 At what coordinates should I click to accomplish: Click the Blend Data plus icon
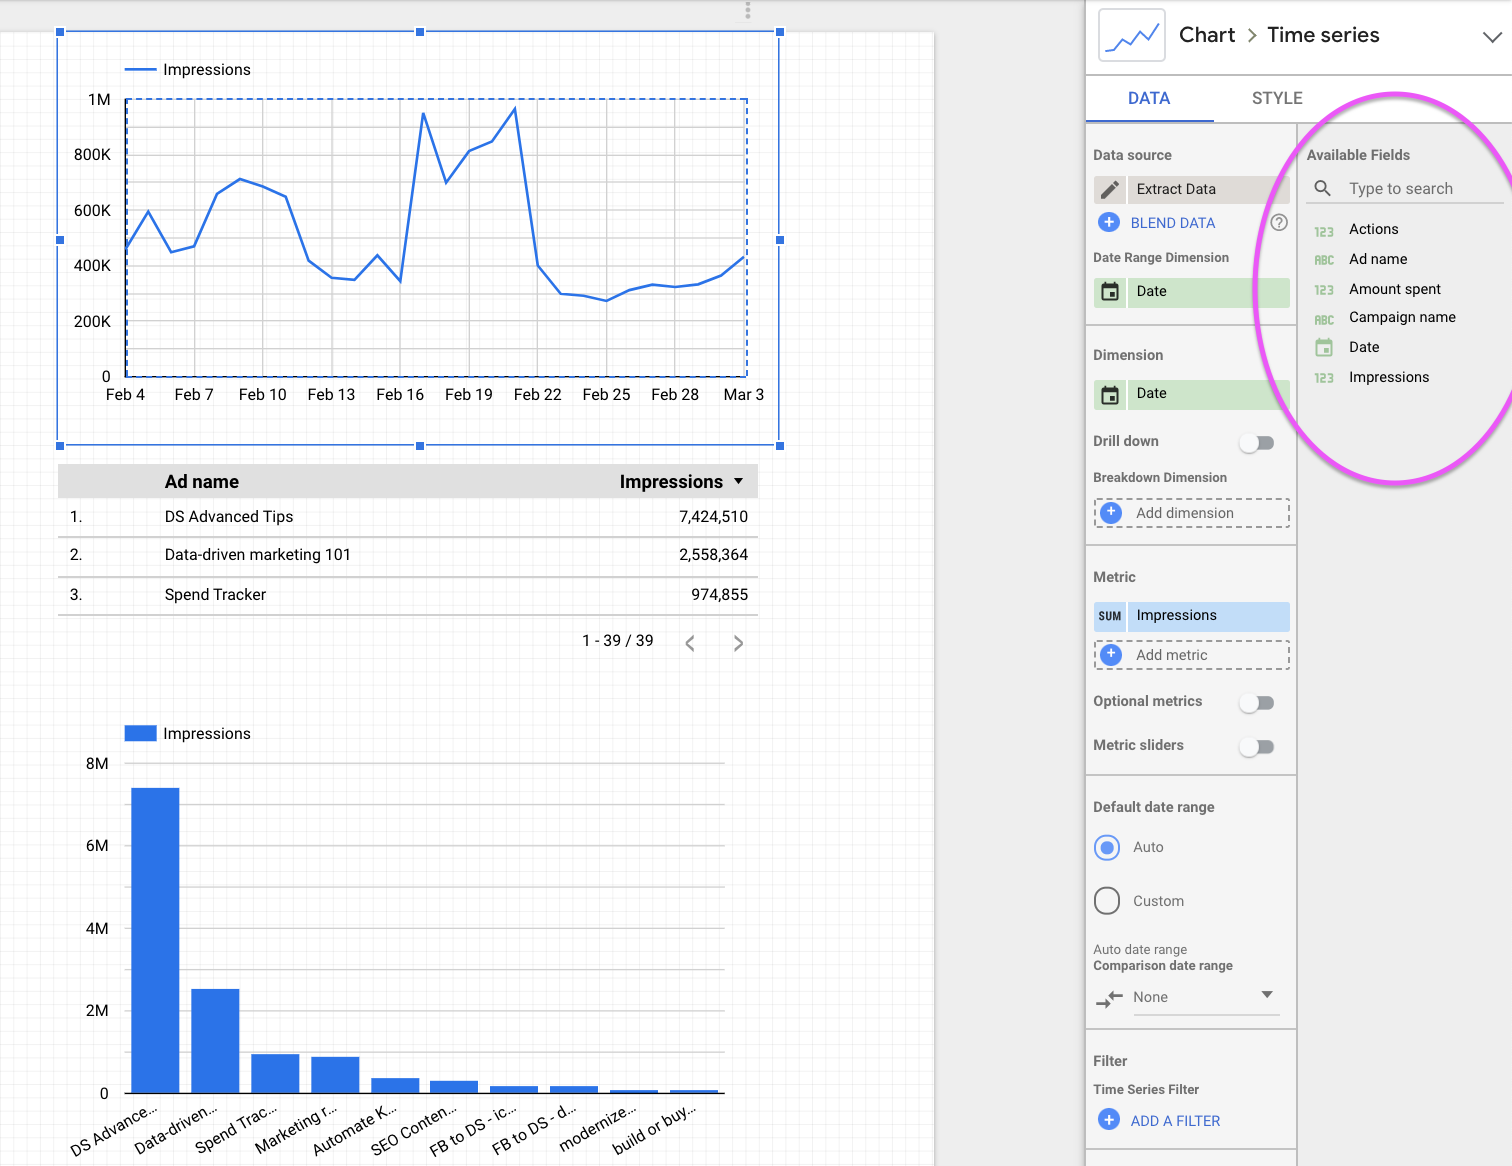tap(1109, 222)
